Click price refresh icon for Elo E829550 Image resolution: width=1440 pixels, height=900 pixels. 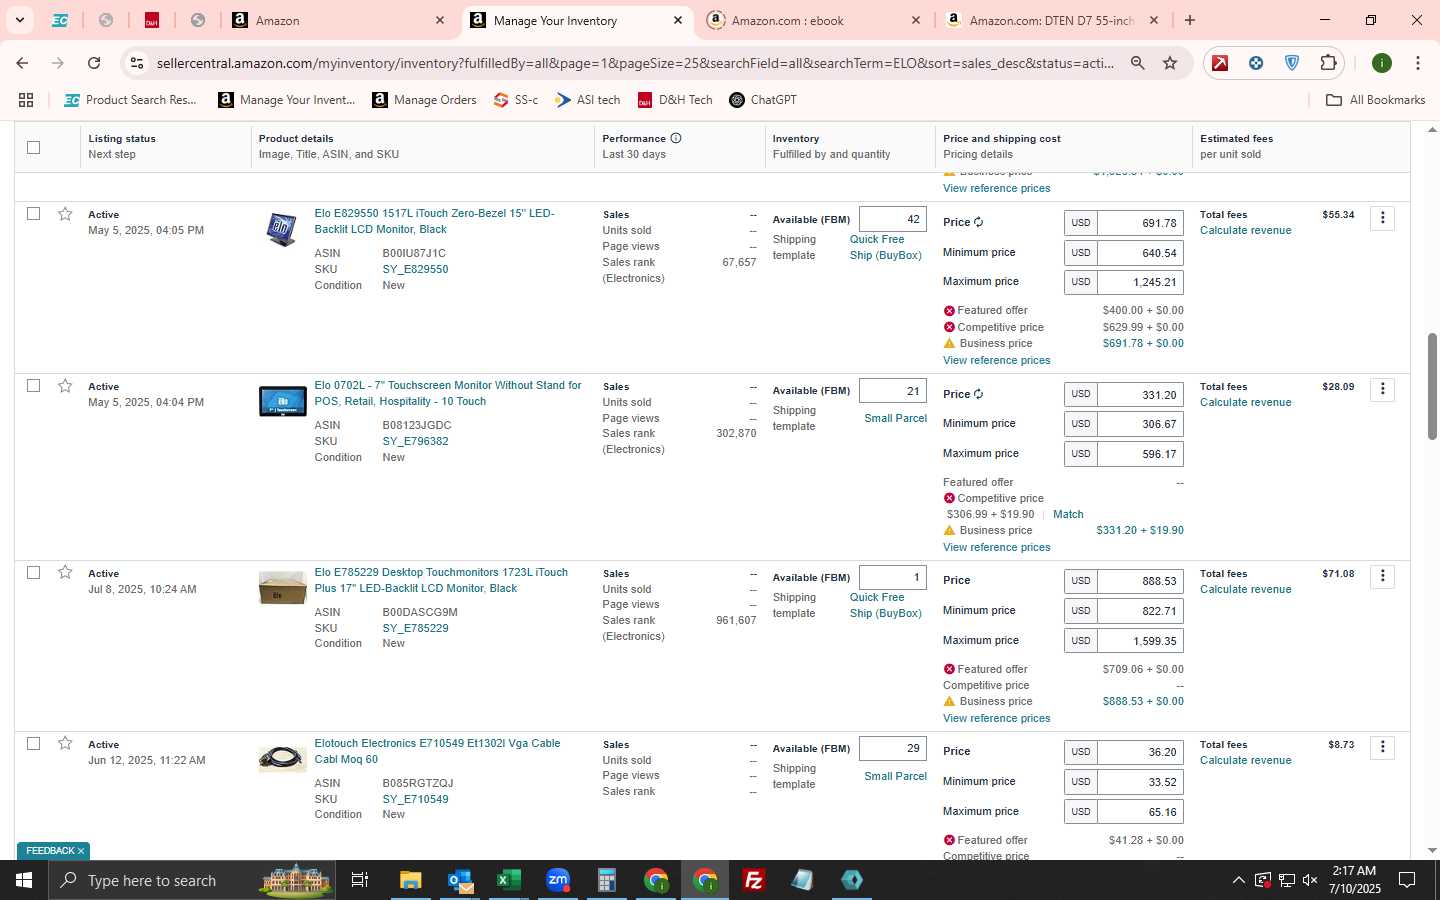click(x=979, y=222)
